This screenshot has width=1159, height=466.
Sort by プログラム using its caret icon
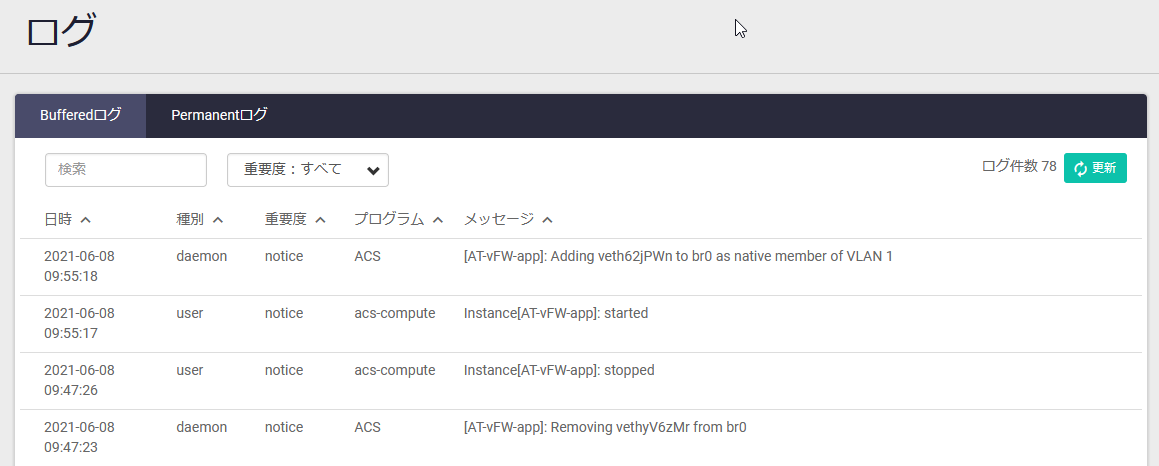tap(438, 220)
